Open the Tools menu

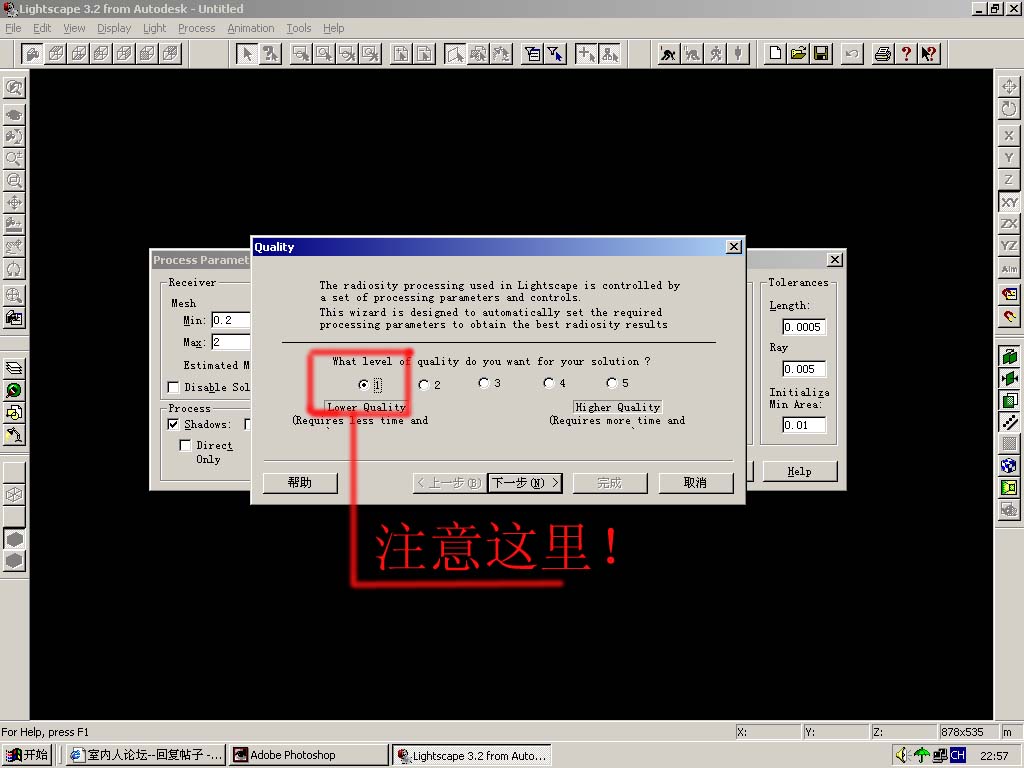(x=298, y=28)
